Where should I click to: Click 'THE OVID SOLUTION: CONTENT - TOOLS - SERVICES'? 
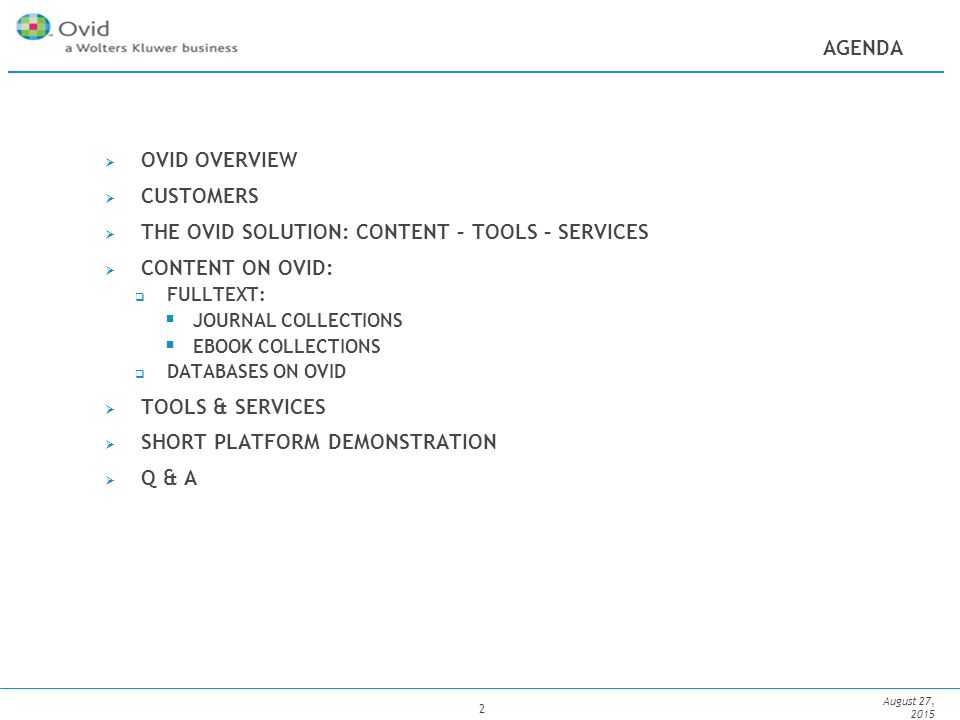[395, 232]
